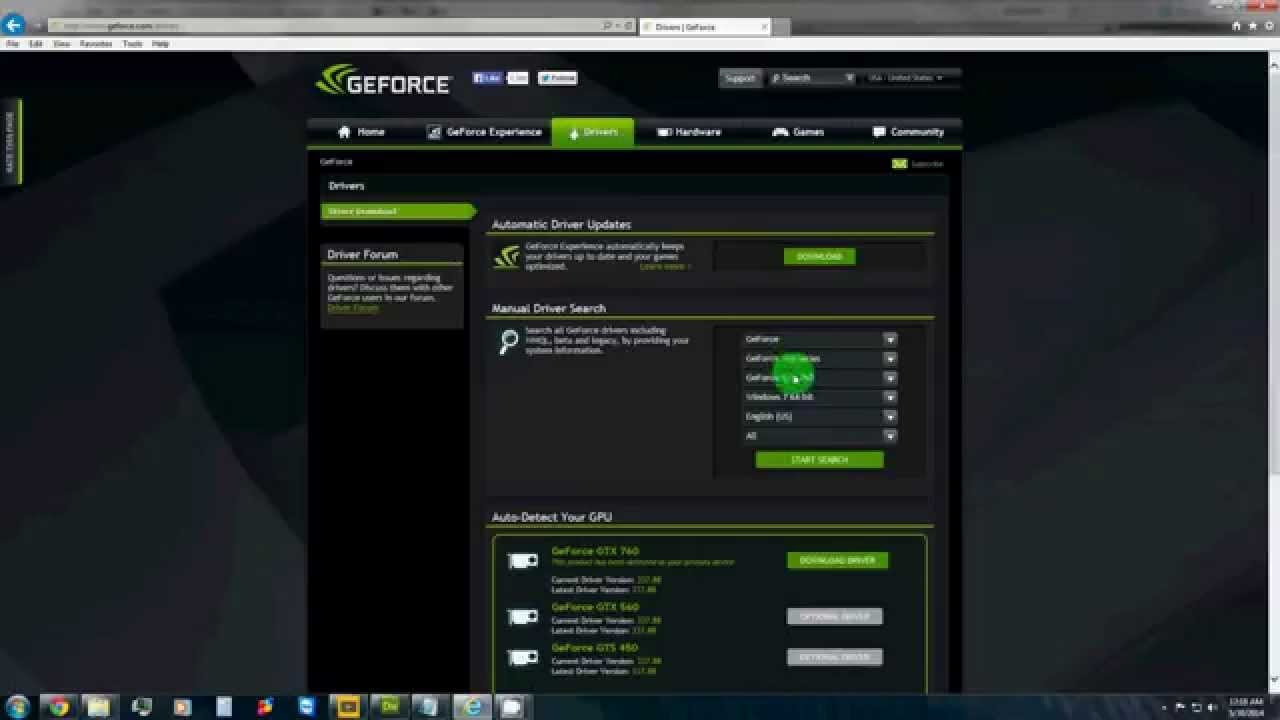Viewport: 1280px width, 720px height.
Task: Open the GeForce product model dropdown
Action: 819,378
